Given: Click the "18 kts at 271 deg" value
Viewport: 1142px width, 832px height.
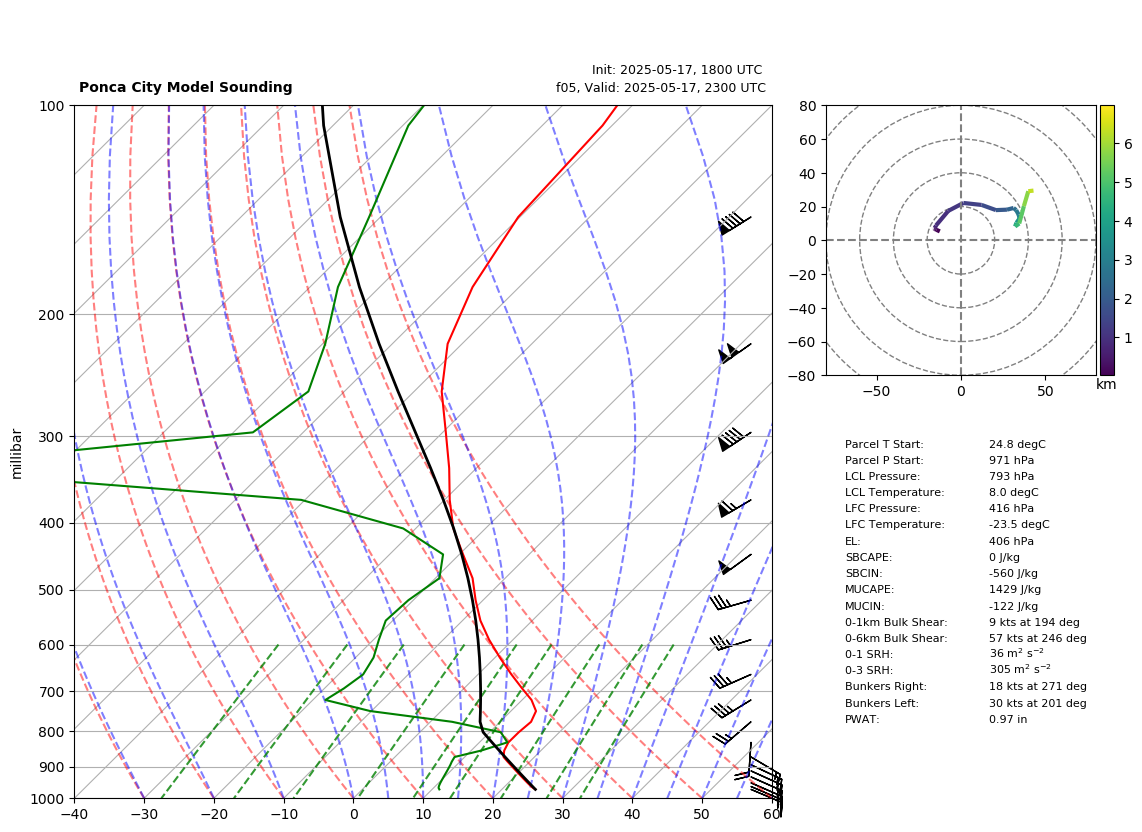Looking at the screenshot, I should click(x=1037, y=686).
